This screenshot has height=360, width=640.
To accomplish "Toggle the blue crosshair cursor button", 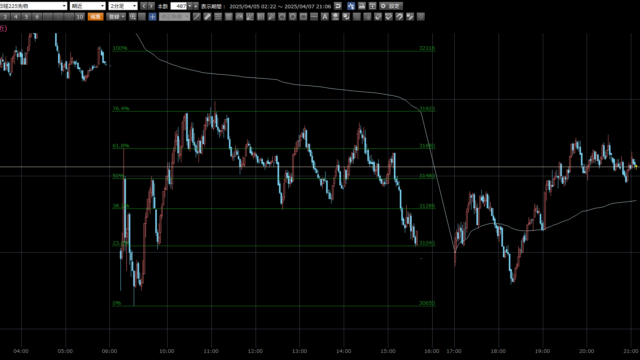I will click(152, 17).
